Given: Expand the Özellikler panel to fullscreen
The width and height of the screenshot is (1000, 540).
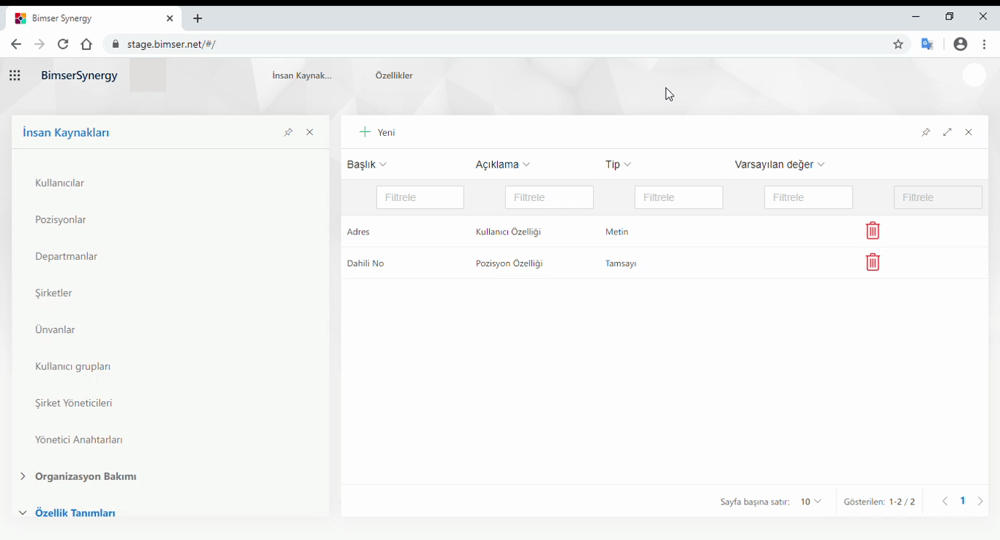Looking at the screenshot, I should tap(947, 132).
